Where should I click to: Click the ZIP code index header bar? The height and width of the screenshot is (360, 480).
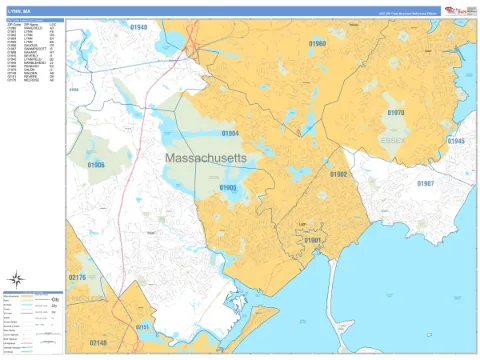tap(35, 20)
